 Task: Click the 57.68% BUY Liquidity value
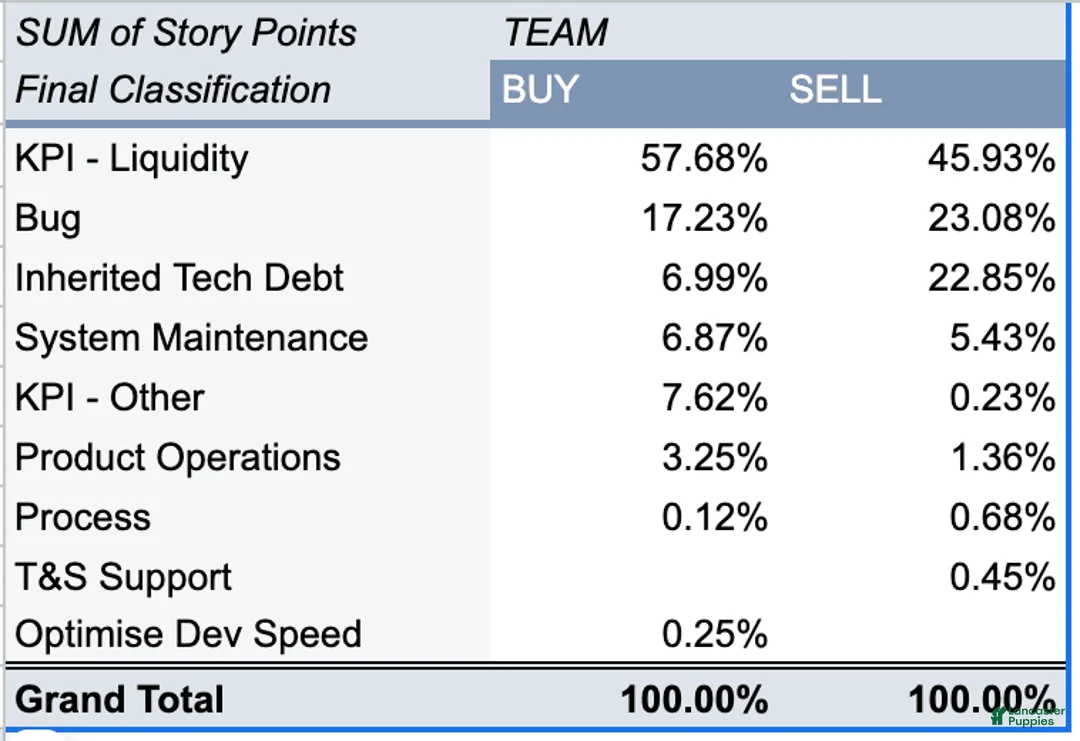[704, 158]
